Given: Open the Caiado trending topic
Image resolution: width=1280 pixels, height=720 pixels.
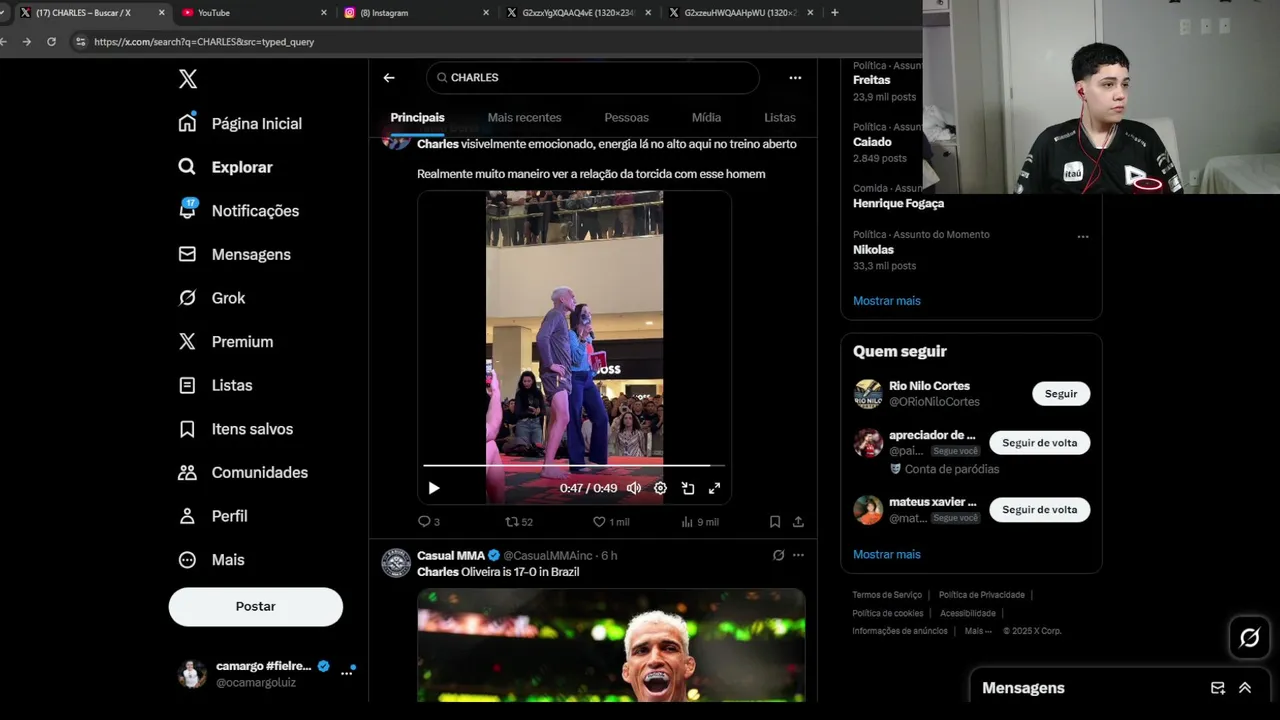Looking at the screenshot, I should click(x=872, y=142).
